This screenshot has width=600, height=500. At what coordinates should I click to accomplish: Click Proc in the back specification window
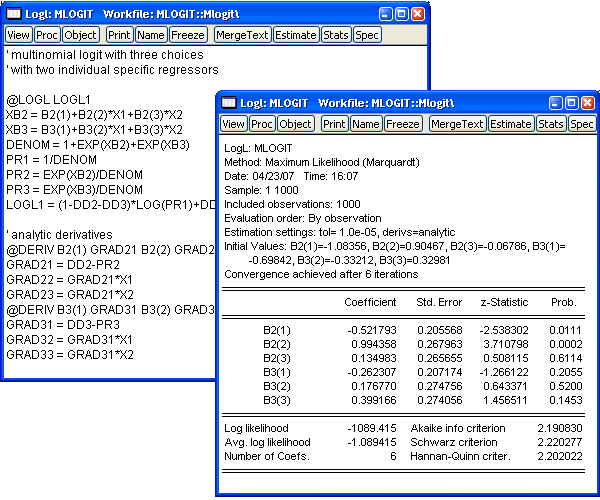point(46,35)
